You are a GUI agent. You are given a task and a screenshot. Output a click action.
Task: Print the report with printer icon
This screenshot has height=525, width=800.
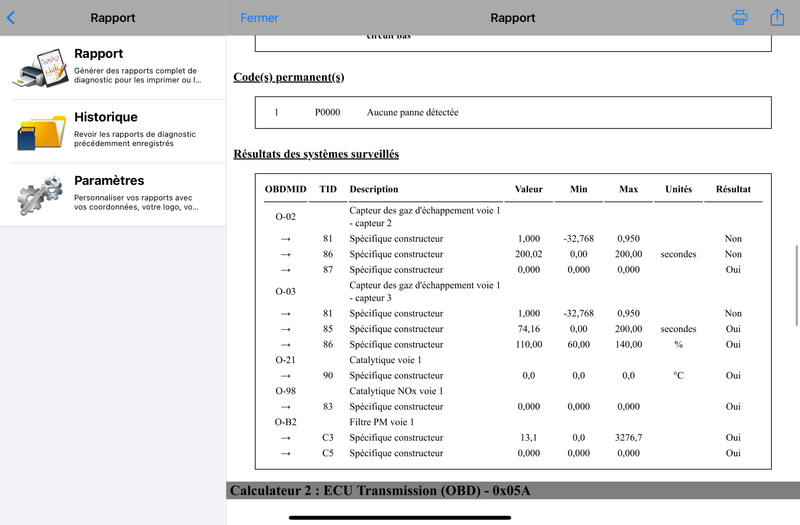pyautogui.click(x=740, y=18)
